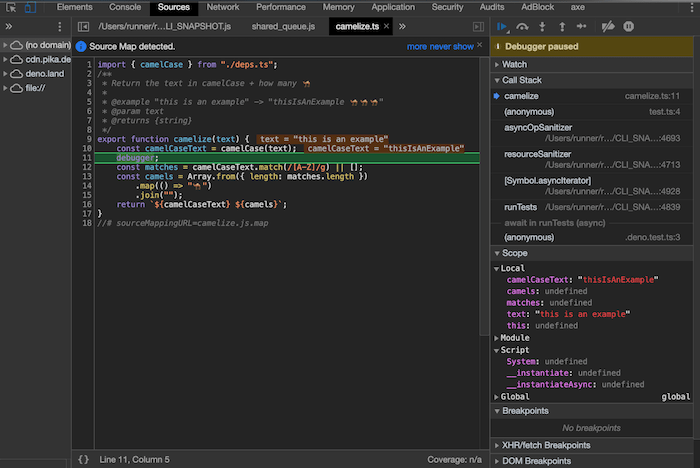This screenshot has height=468, width=700.
Task: Select the resourceSanitizer stack frame
Action: click(592, 159)
